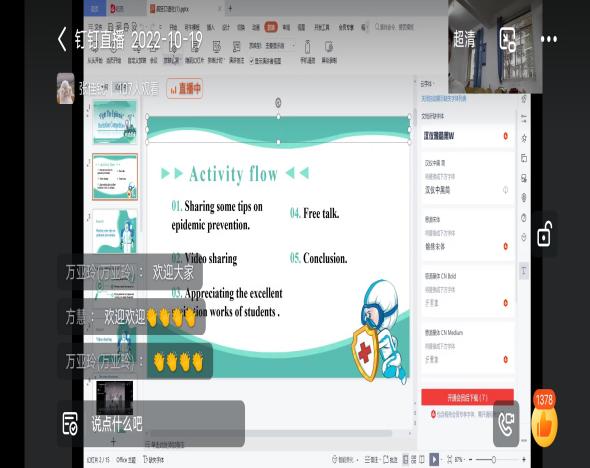The width and height of the screenshot is (590, 468).
Task: Adjust the zoom slider in status bar
Action: click(x=494, y=459)
